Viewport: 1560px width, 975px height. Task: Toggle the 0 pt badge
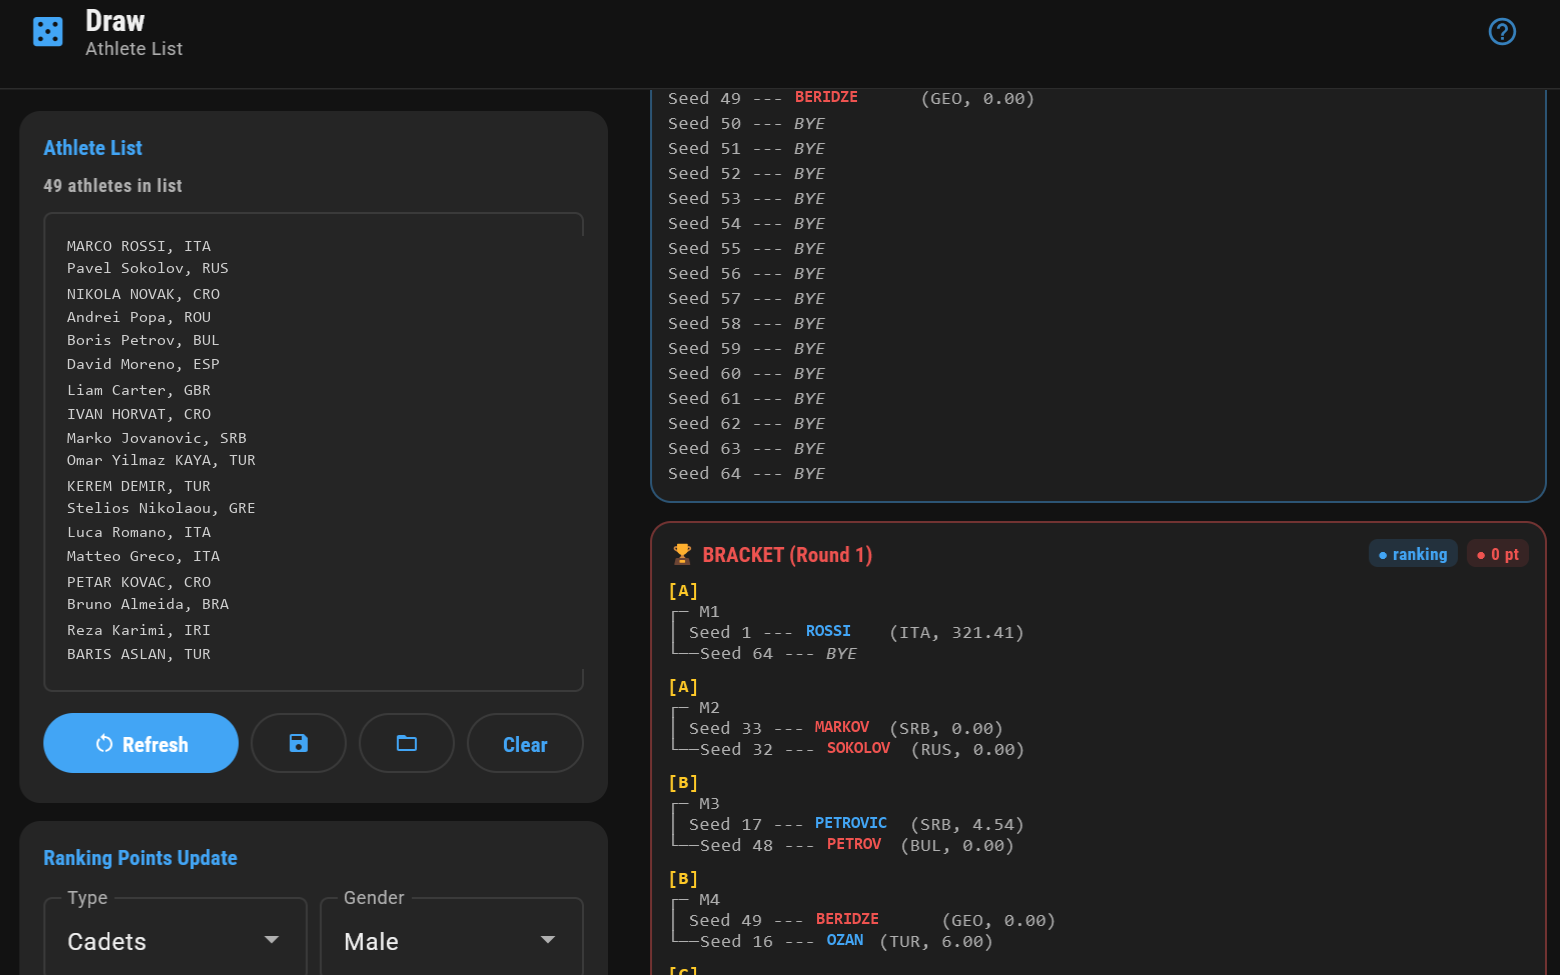[x=1497, y=554]
